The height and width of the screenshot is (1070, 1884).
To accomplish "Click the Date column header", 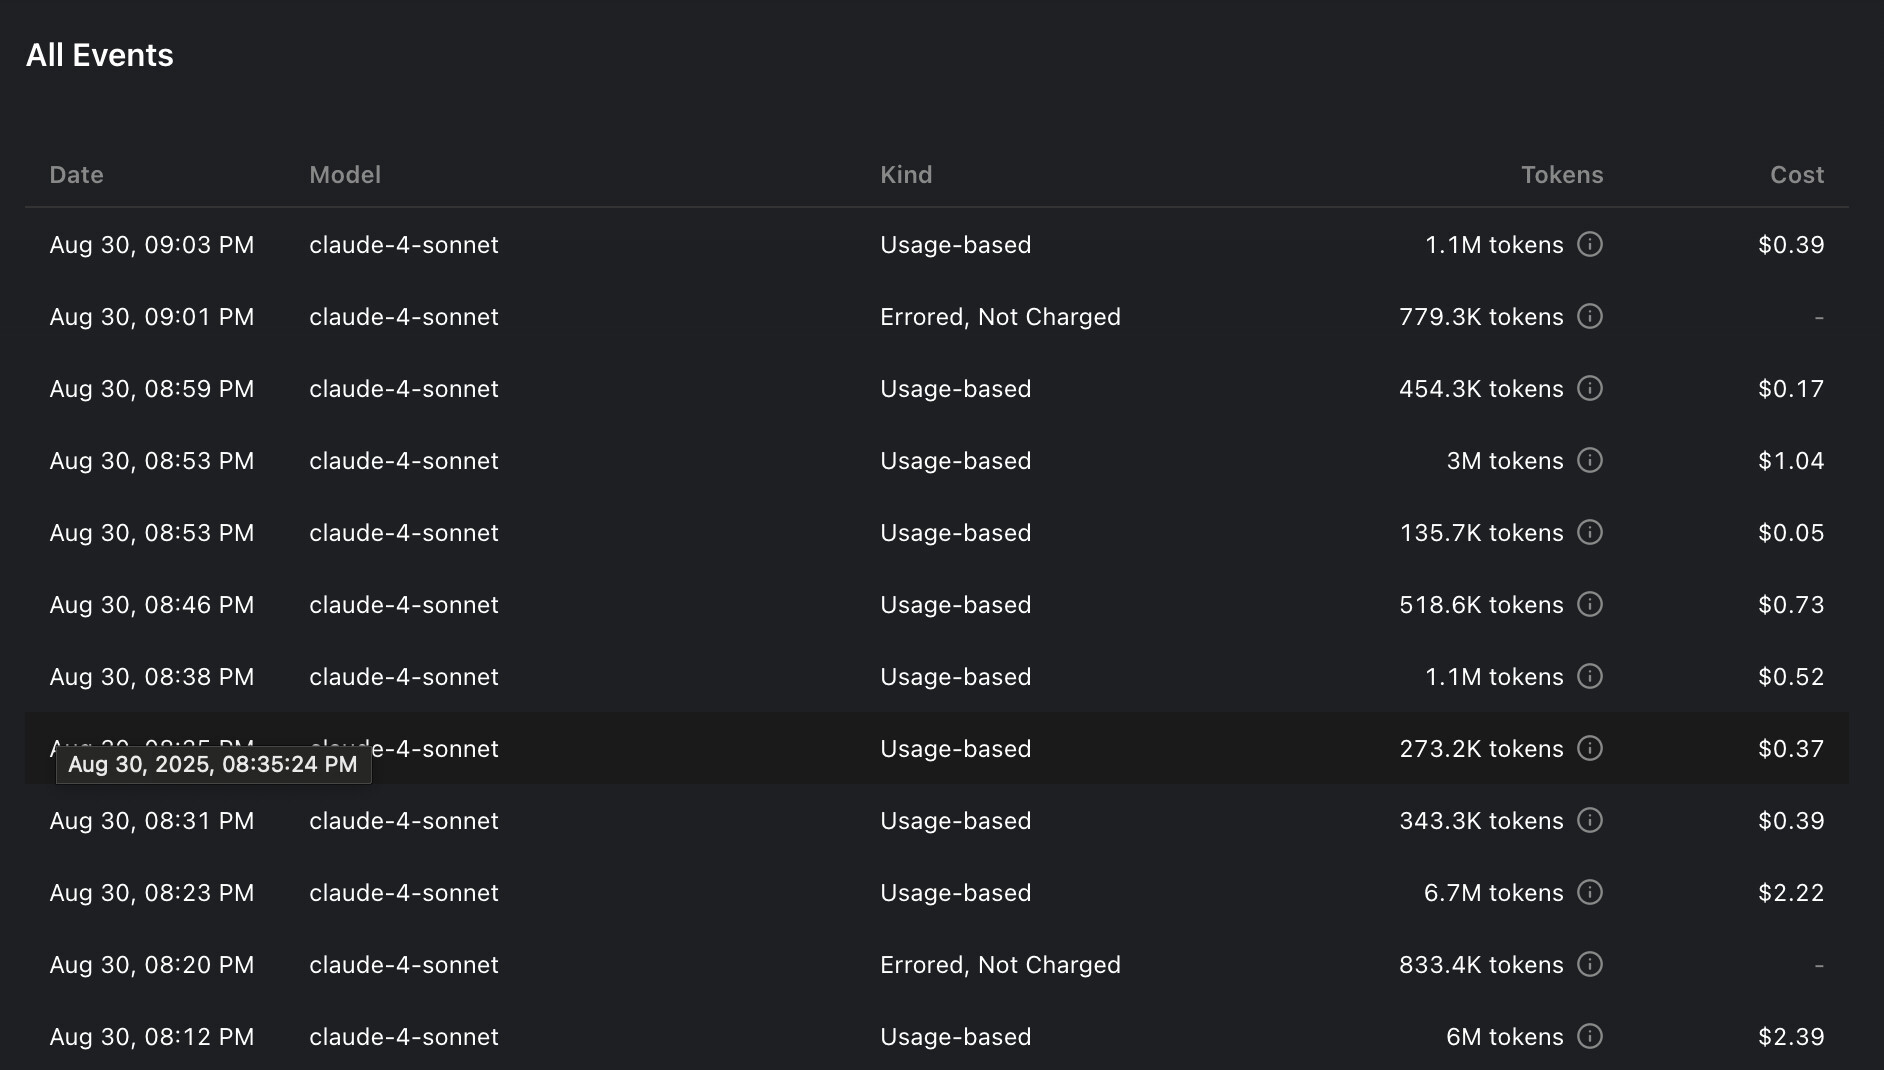I will [x=76, y=175].
